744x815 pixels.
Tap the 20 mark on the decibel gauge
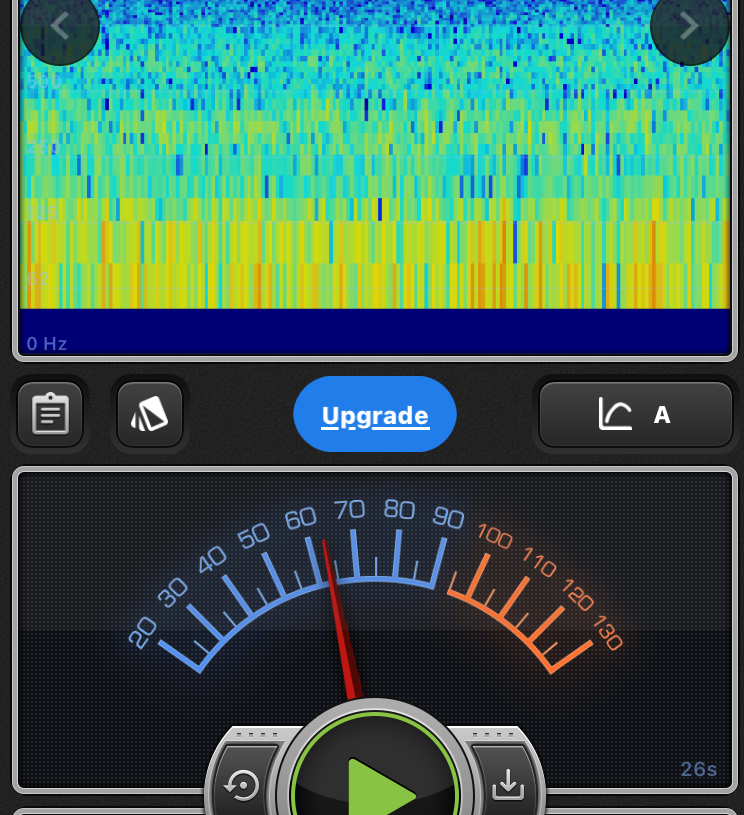(x=143, y=631)
